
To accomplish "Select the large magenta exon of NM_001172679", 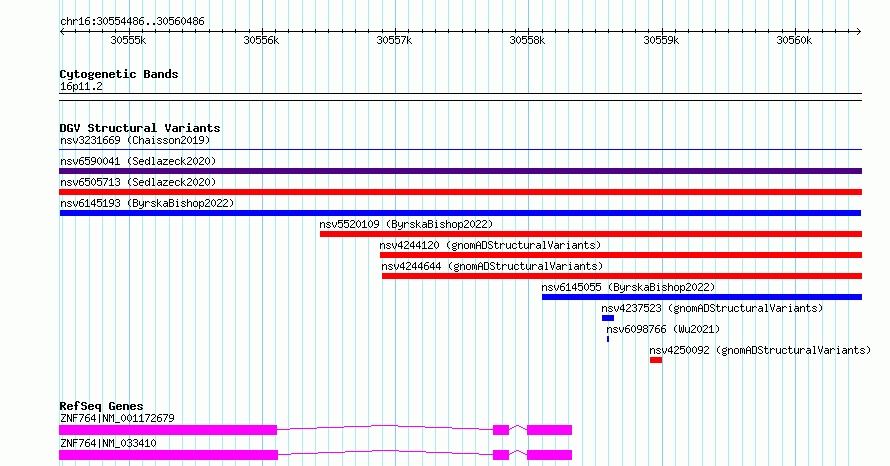I will [x=168, y=430].
